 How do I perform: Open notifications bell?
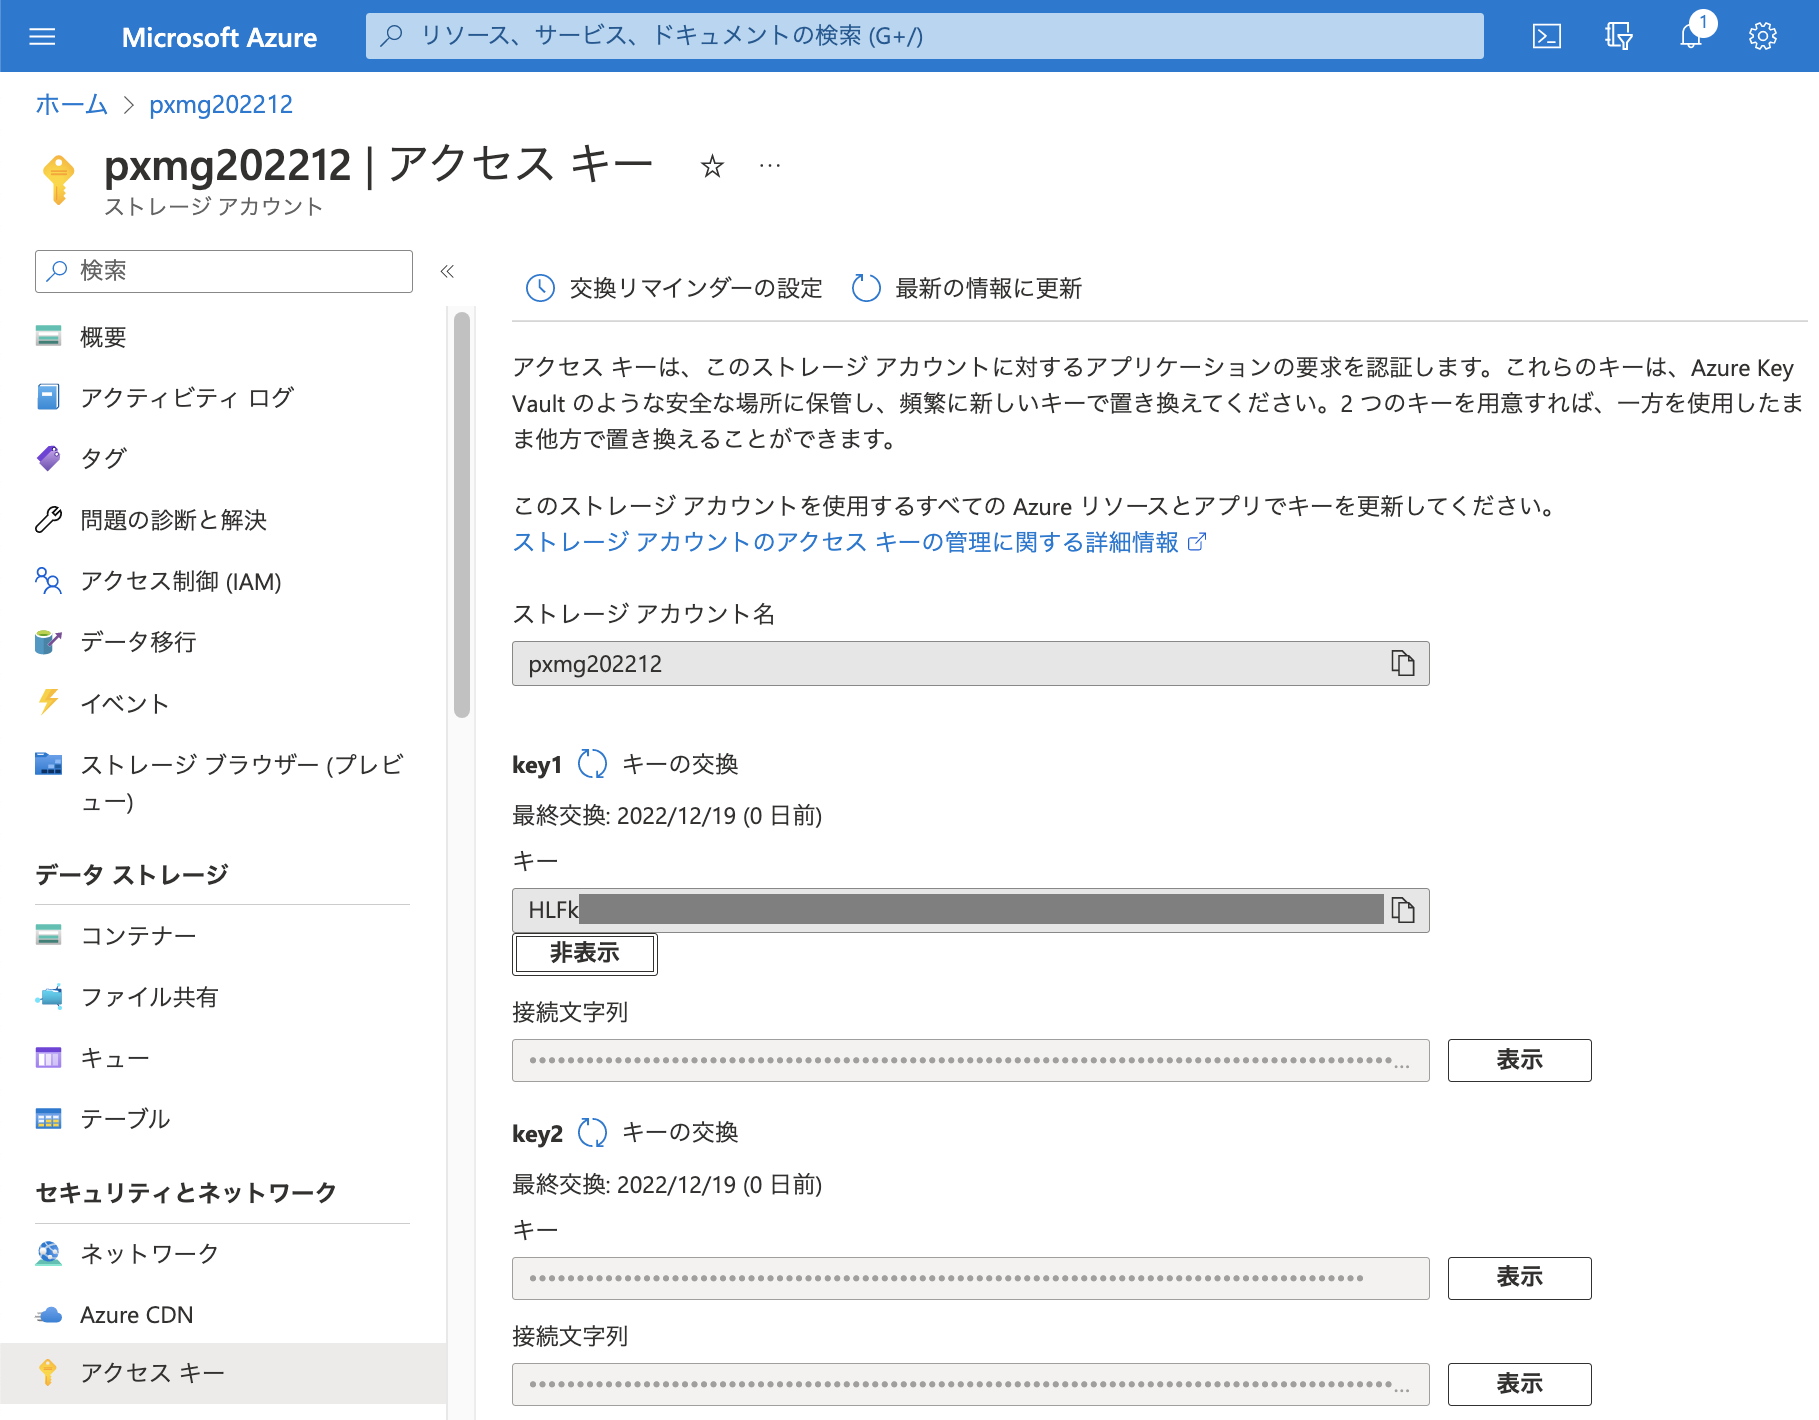(1691, 37)
